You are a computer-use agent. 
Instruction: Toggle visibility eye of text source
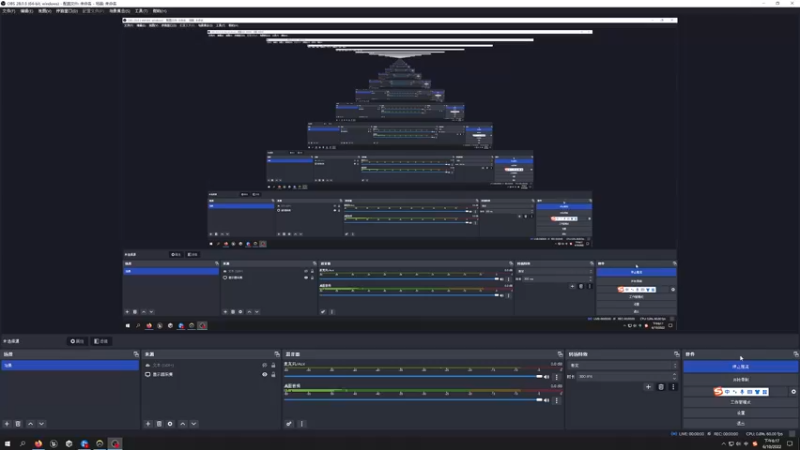pos(264,365)
